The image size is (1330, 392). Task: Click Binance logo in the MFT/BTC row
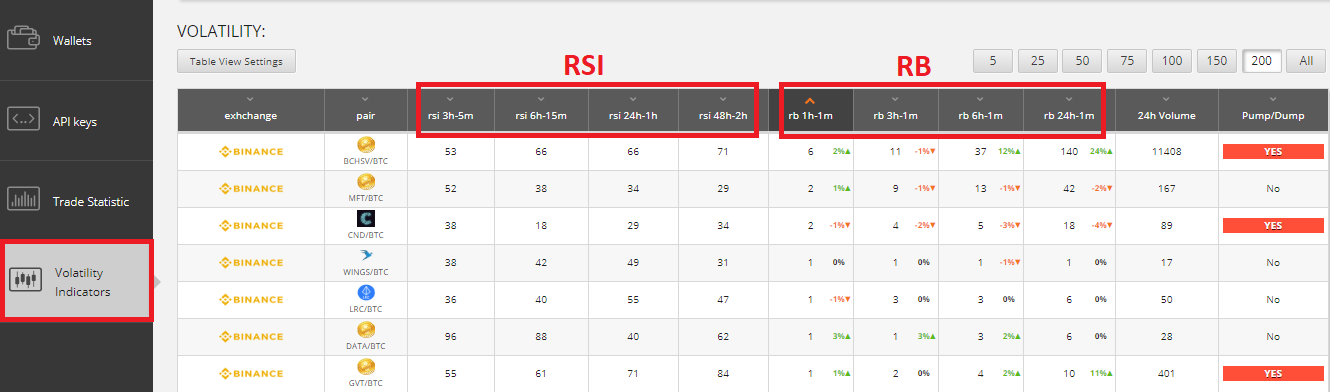pyautogui.click(x=251, y=189)
